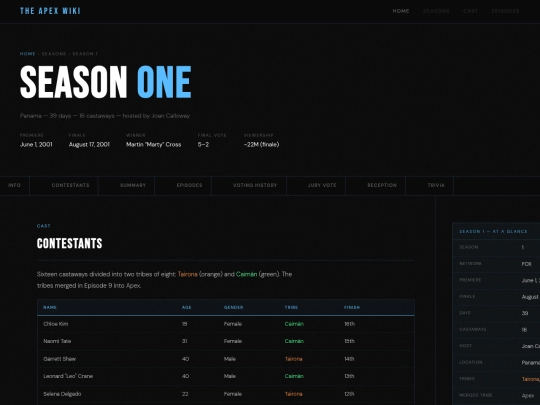Switch to the Episodes tab

point(189,185)
